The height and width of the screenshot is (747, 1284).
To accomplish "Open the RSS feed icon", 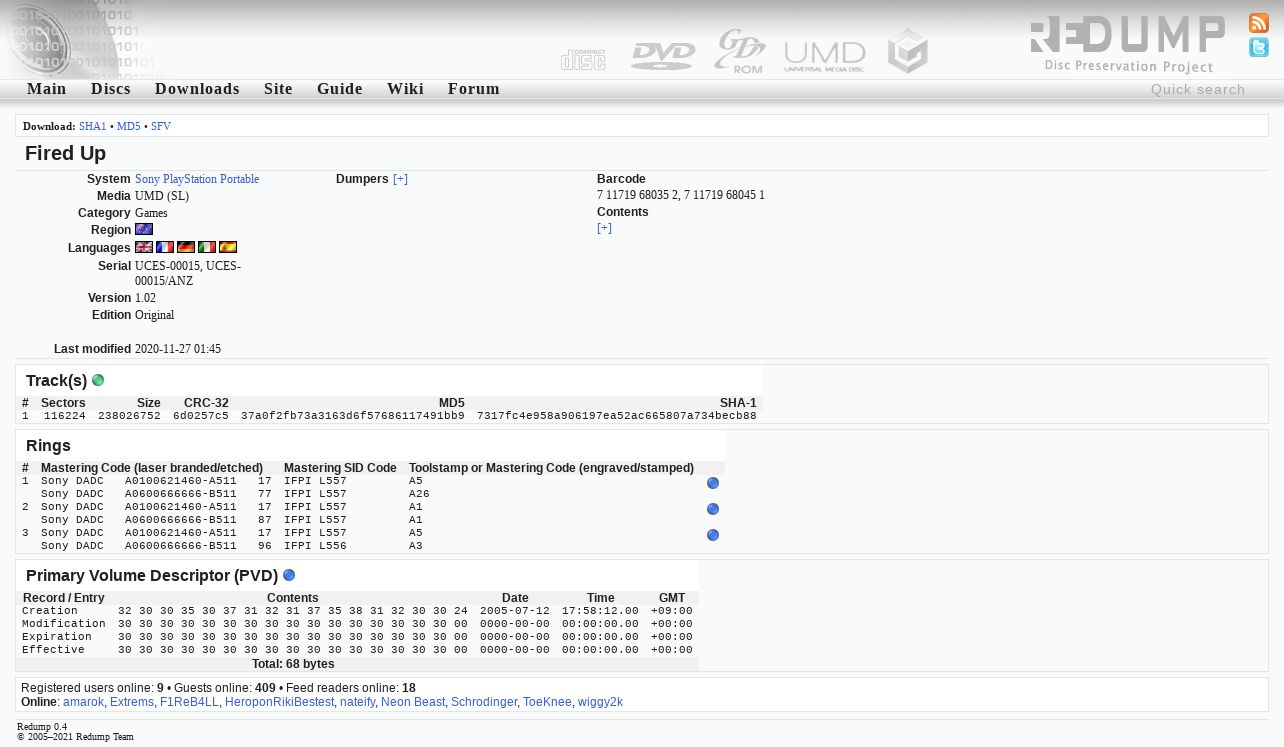I will [x=1259, y=23].
